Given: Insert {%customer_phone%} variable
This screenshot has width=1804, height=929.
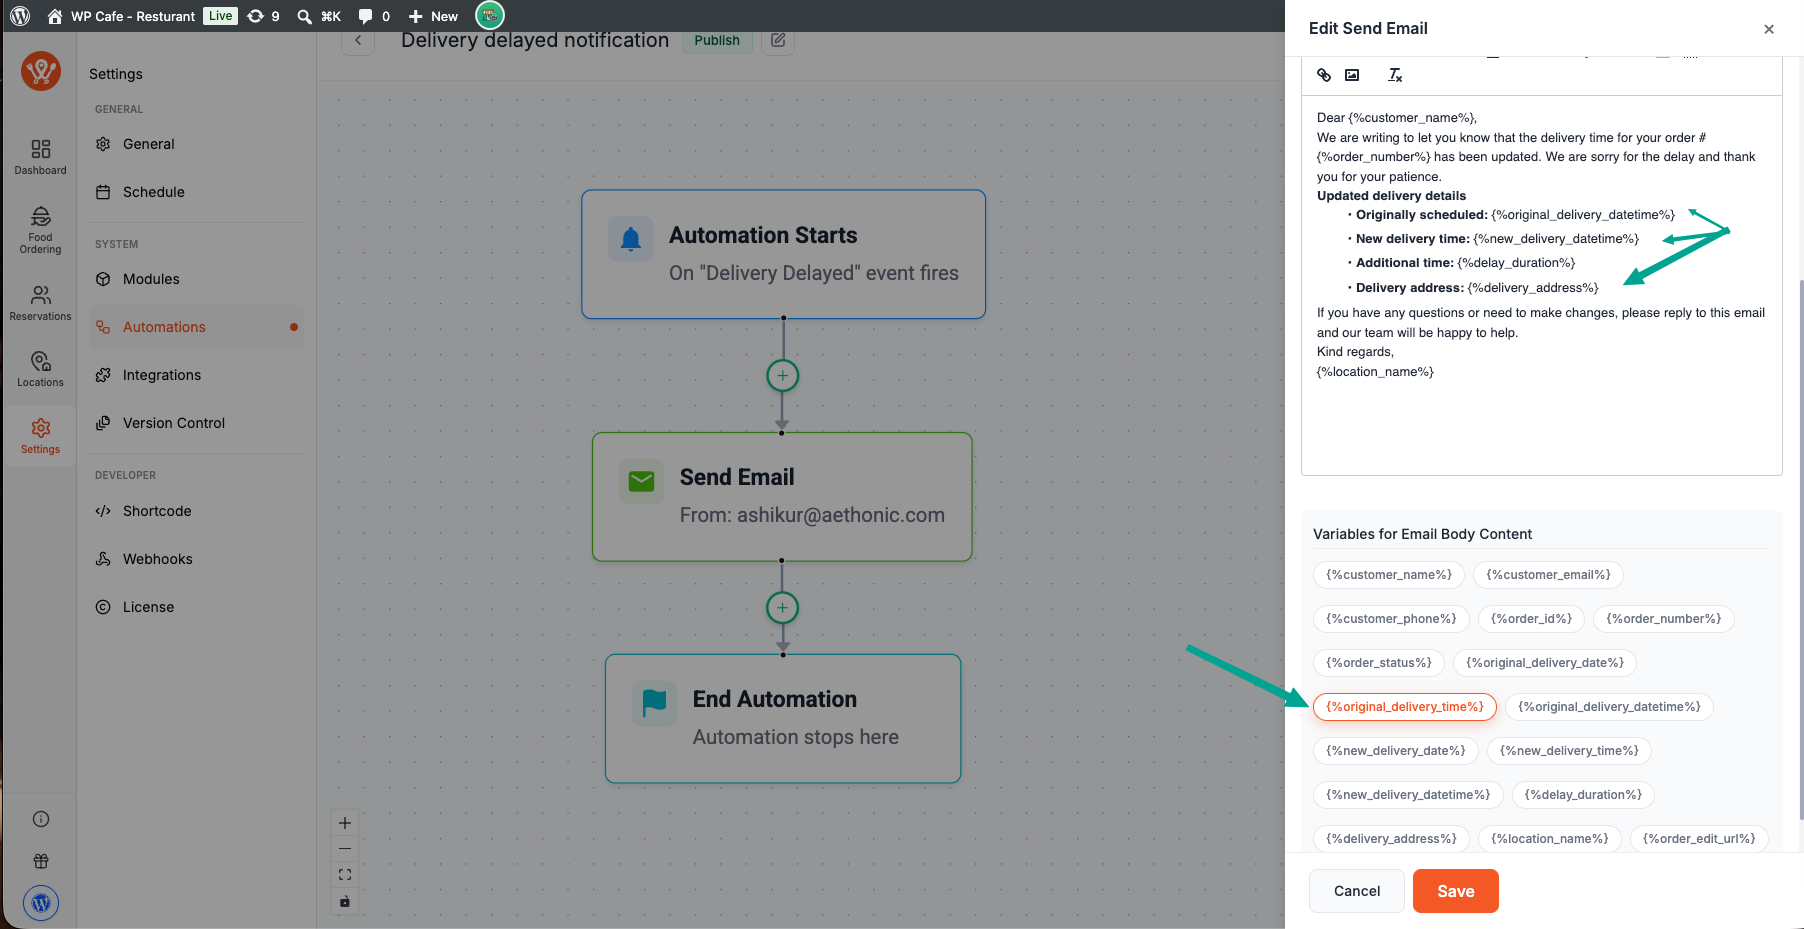Looking at the screenshot, I should pyautogui.click(x=1391, y=619).
